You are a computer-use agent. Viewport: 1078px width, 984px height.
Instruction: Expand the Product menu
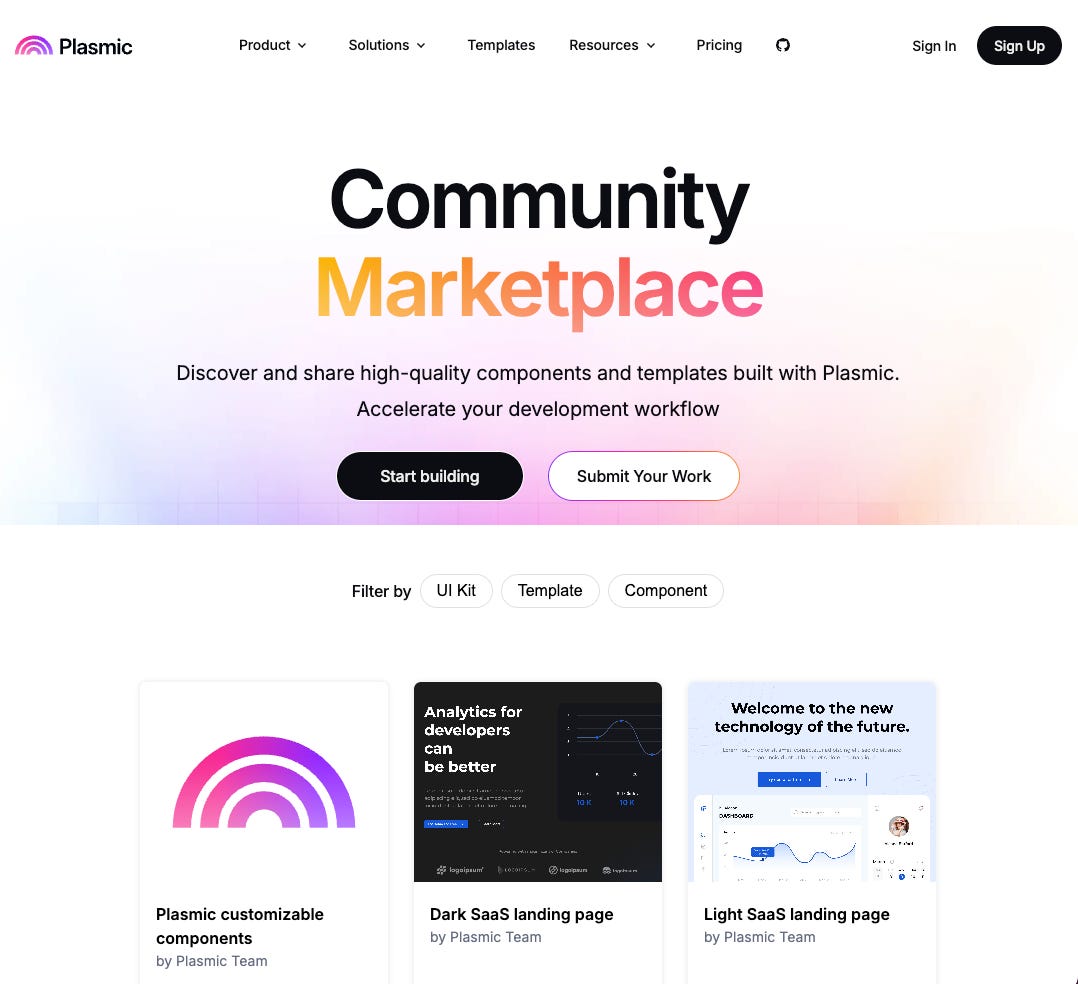[272, 45]
